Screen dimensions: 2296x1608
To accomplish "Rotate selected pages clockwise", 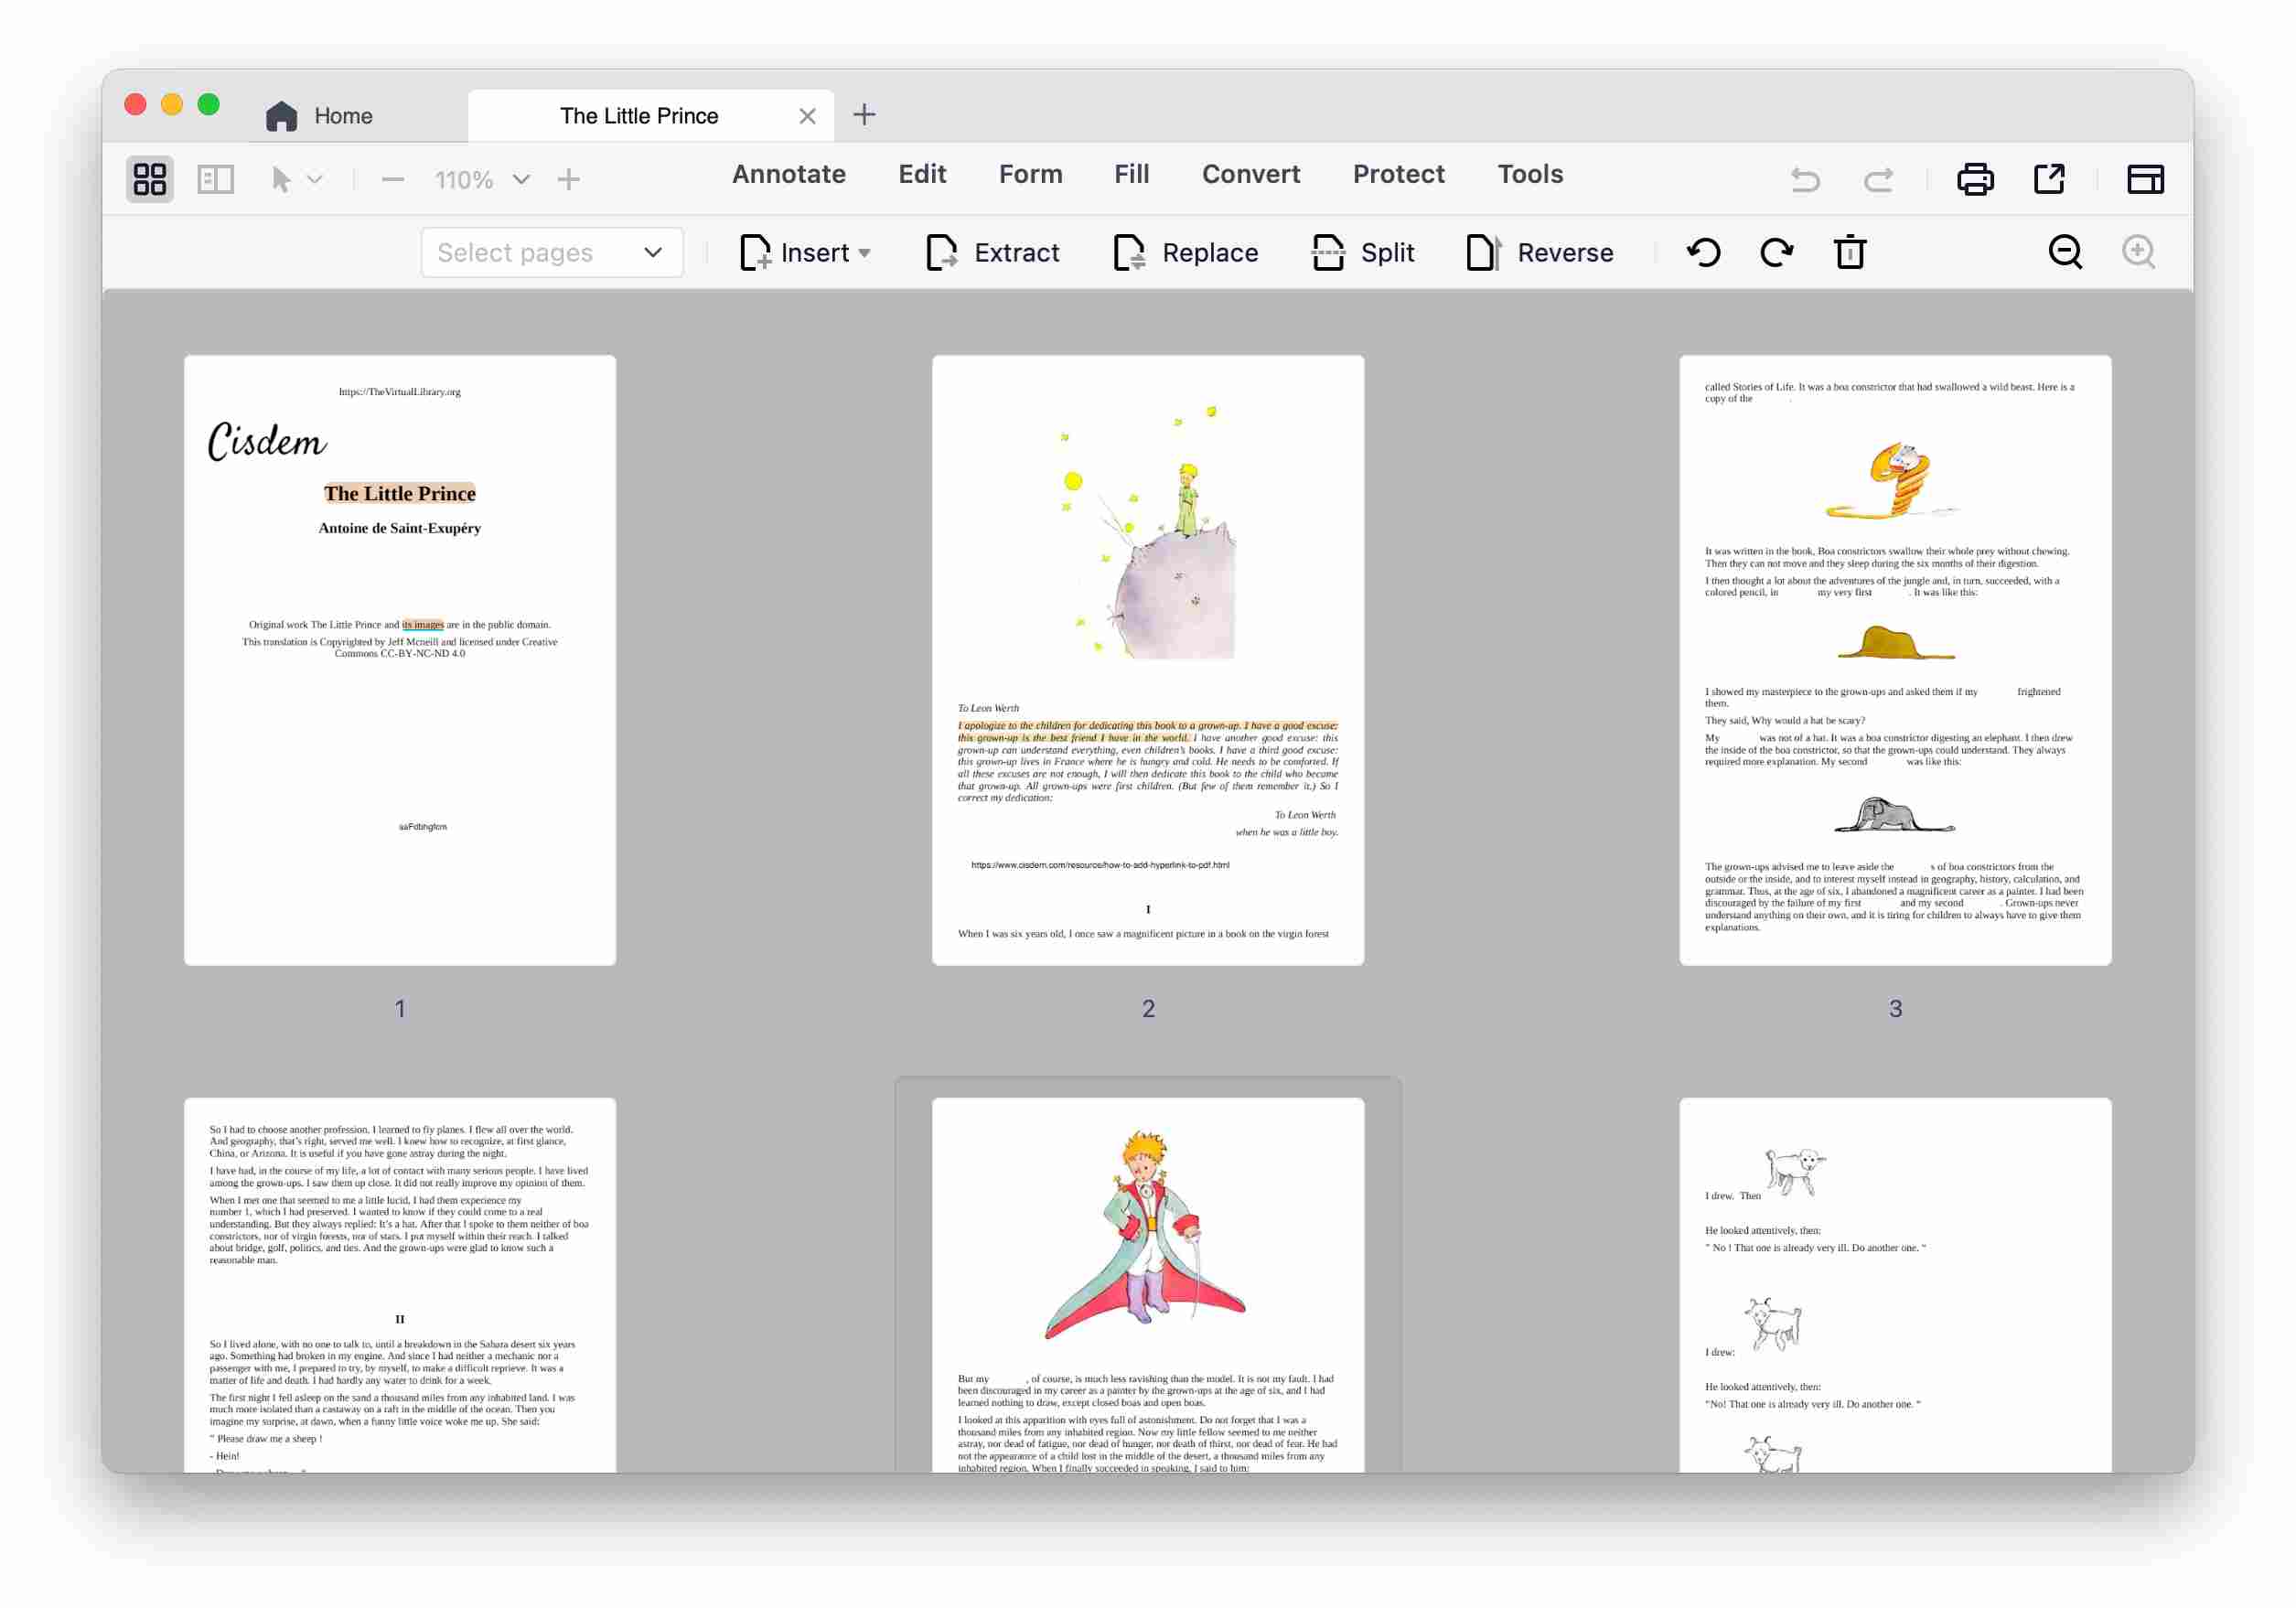I will coord(1776,252).
